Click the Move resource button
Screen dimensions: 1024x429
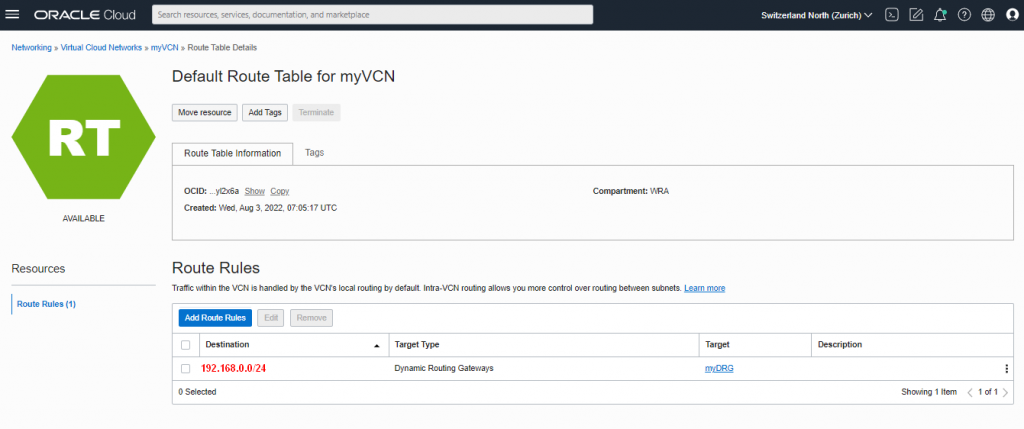[204, 112]
